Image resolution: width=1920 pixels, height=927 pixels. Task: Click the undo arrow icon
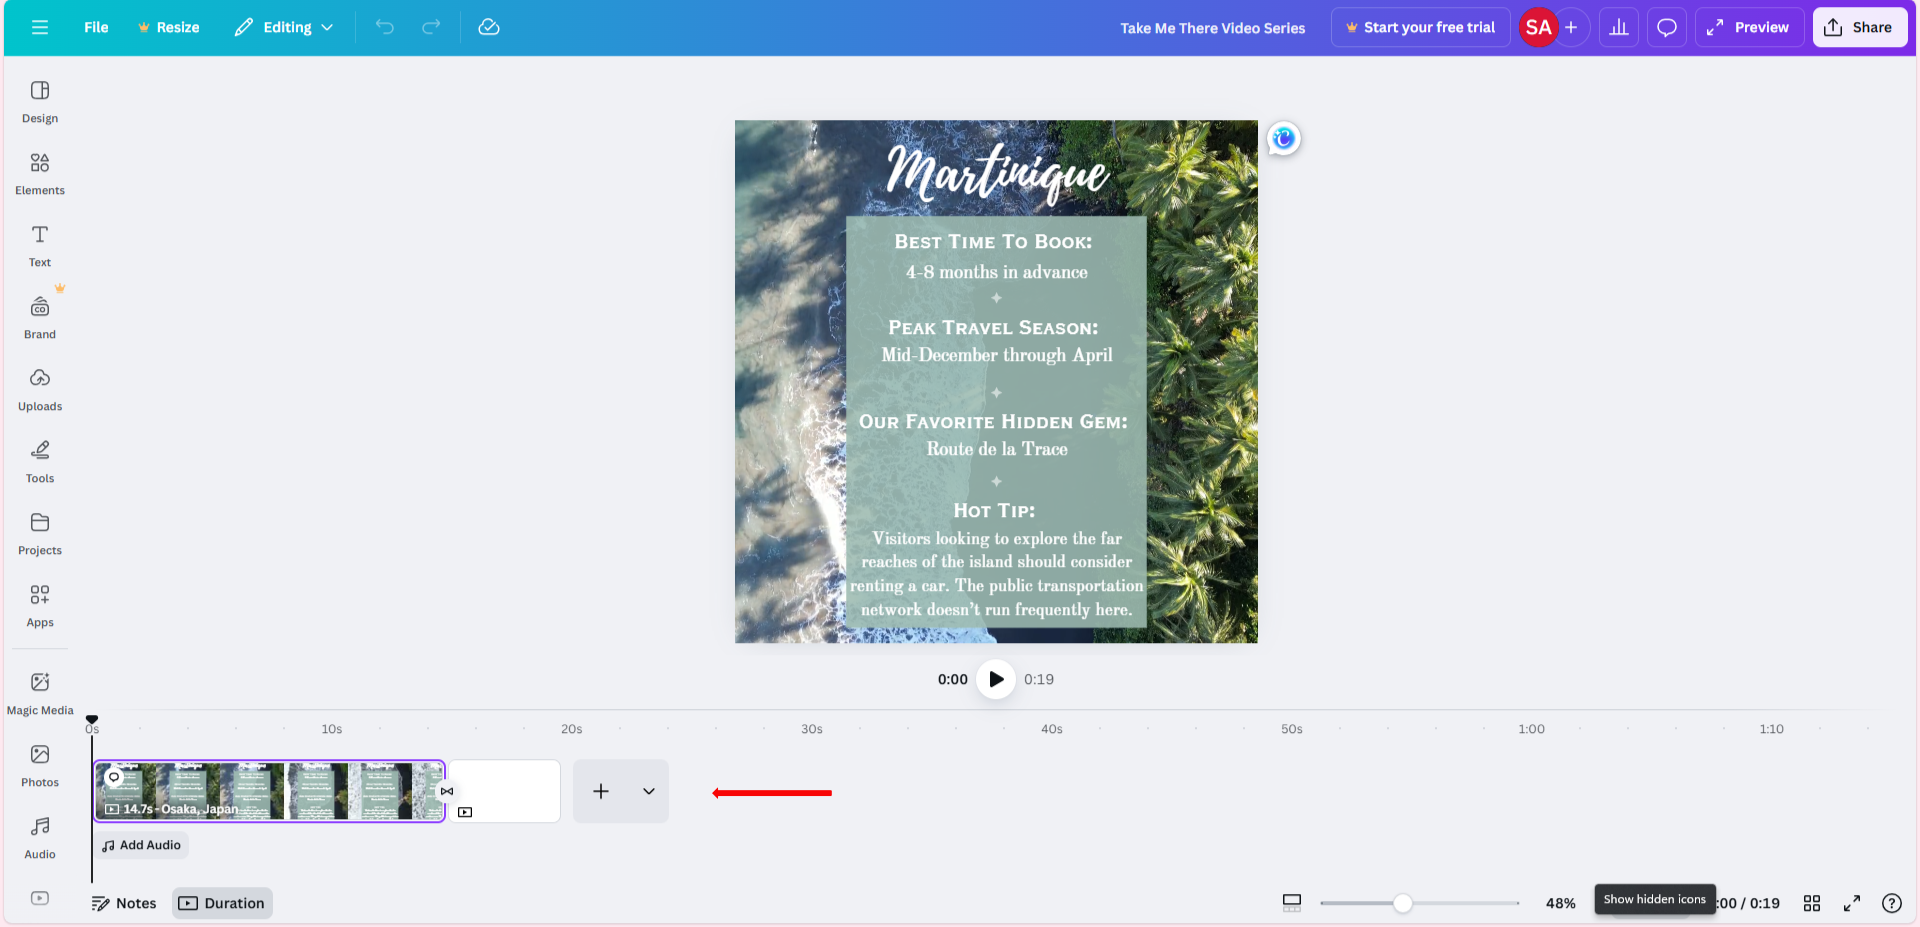pos(384,27)
